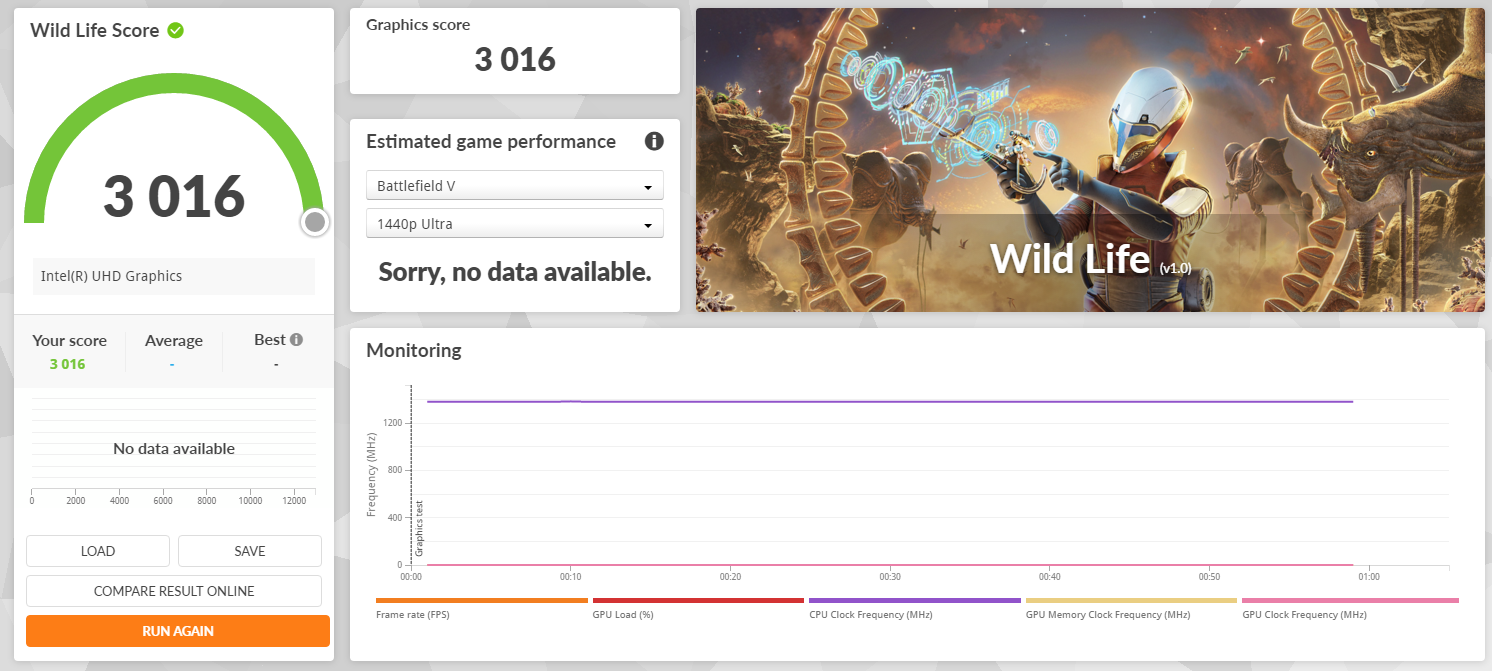Image resolution: width=1492 pixels, height=671 pixels.
Task: Toggle GPU Clock Frequency (MHz) legend entry
Action: [x=1349, y=608]
